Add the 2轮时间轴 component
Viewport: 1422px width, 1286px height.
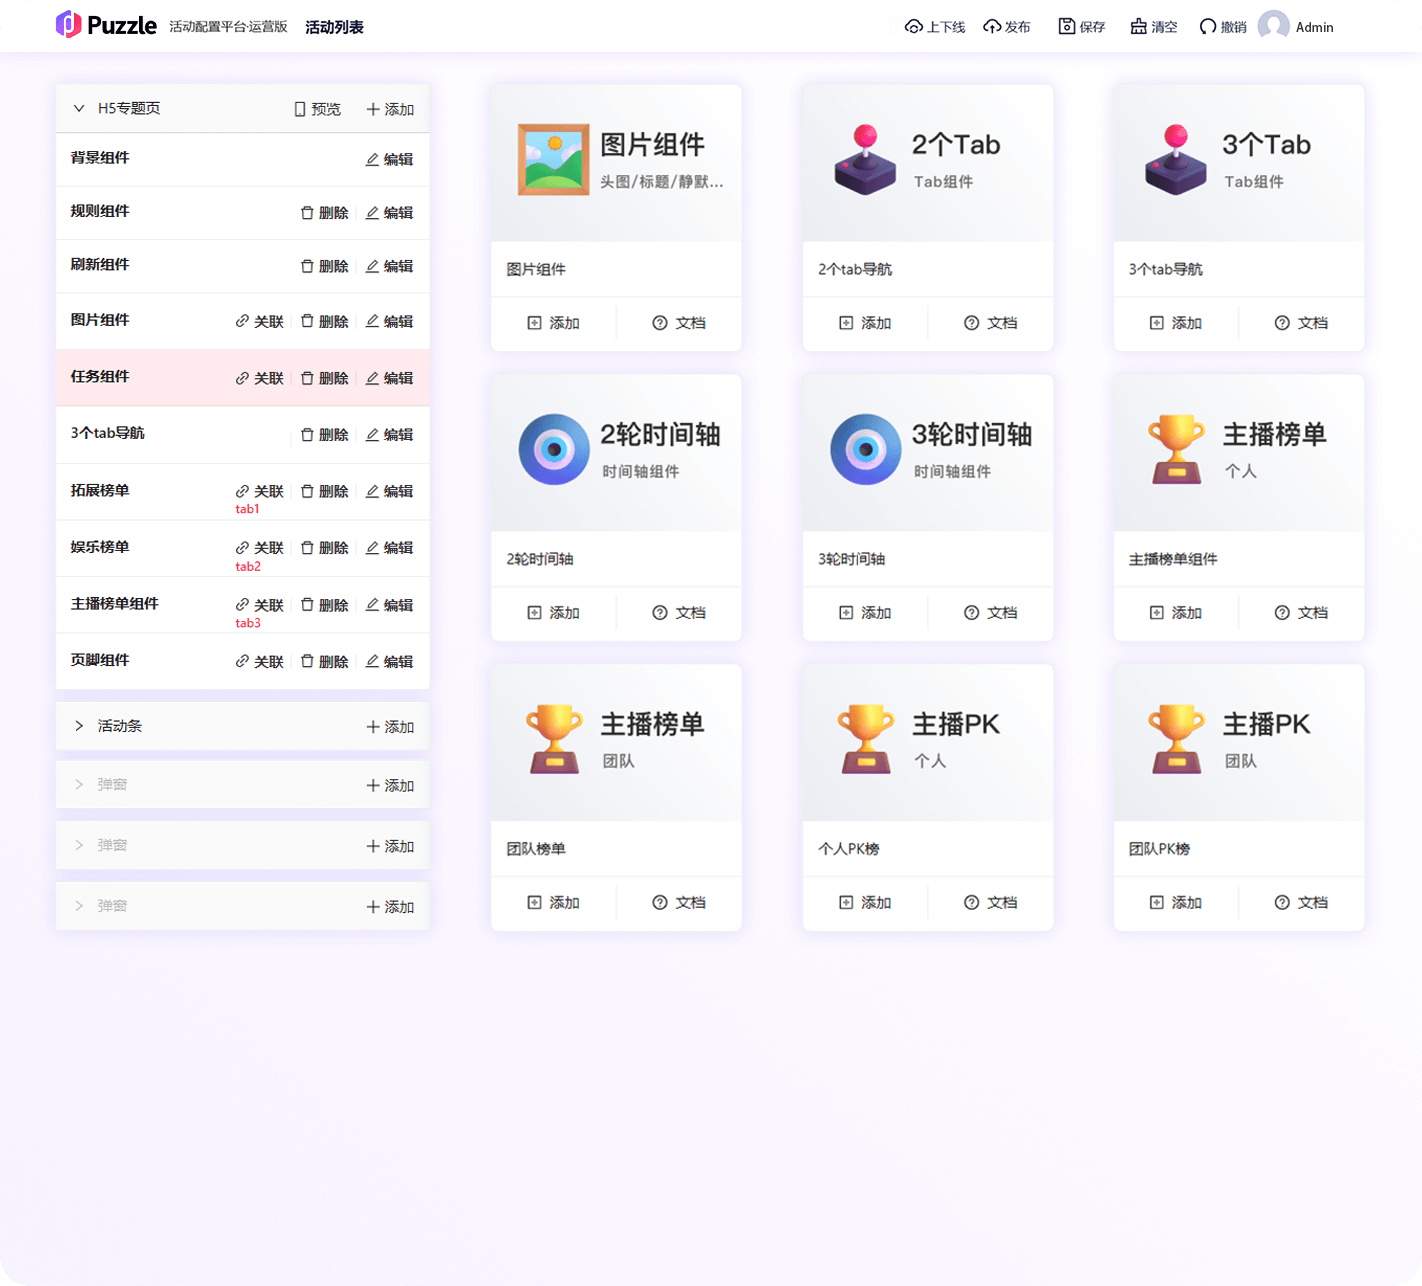pyautogui.click(x=553, y=613)
